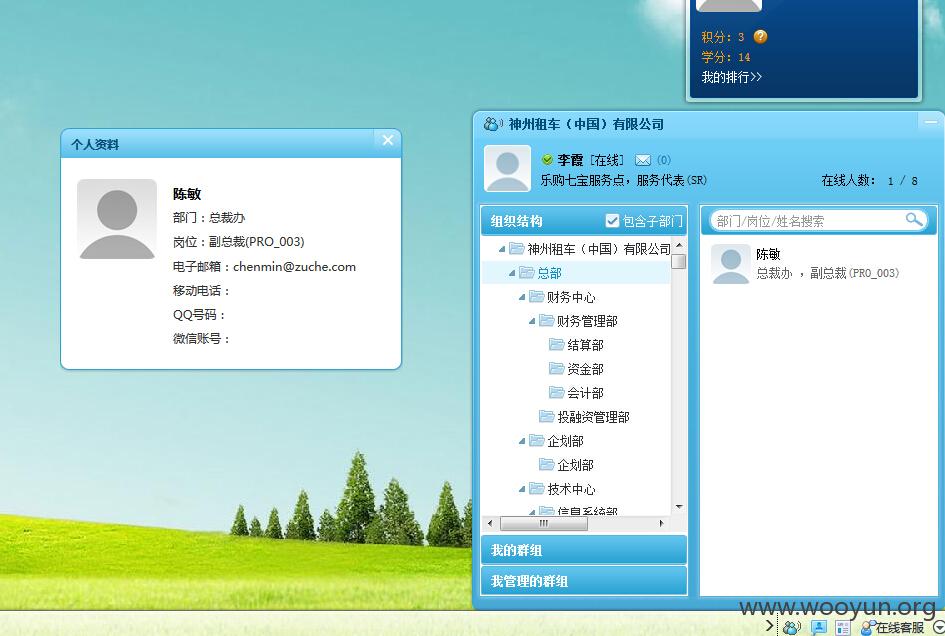Click scroll down arrow in organization tree
The image size is (945, 636).
pos(679,506)
